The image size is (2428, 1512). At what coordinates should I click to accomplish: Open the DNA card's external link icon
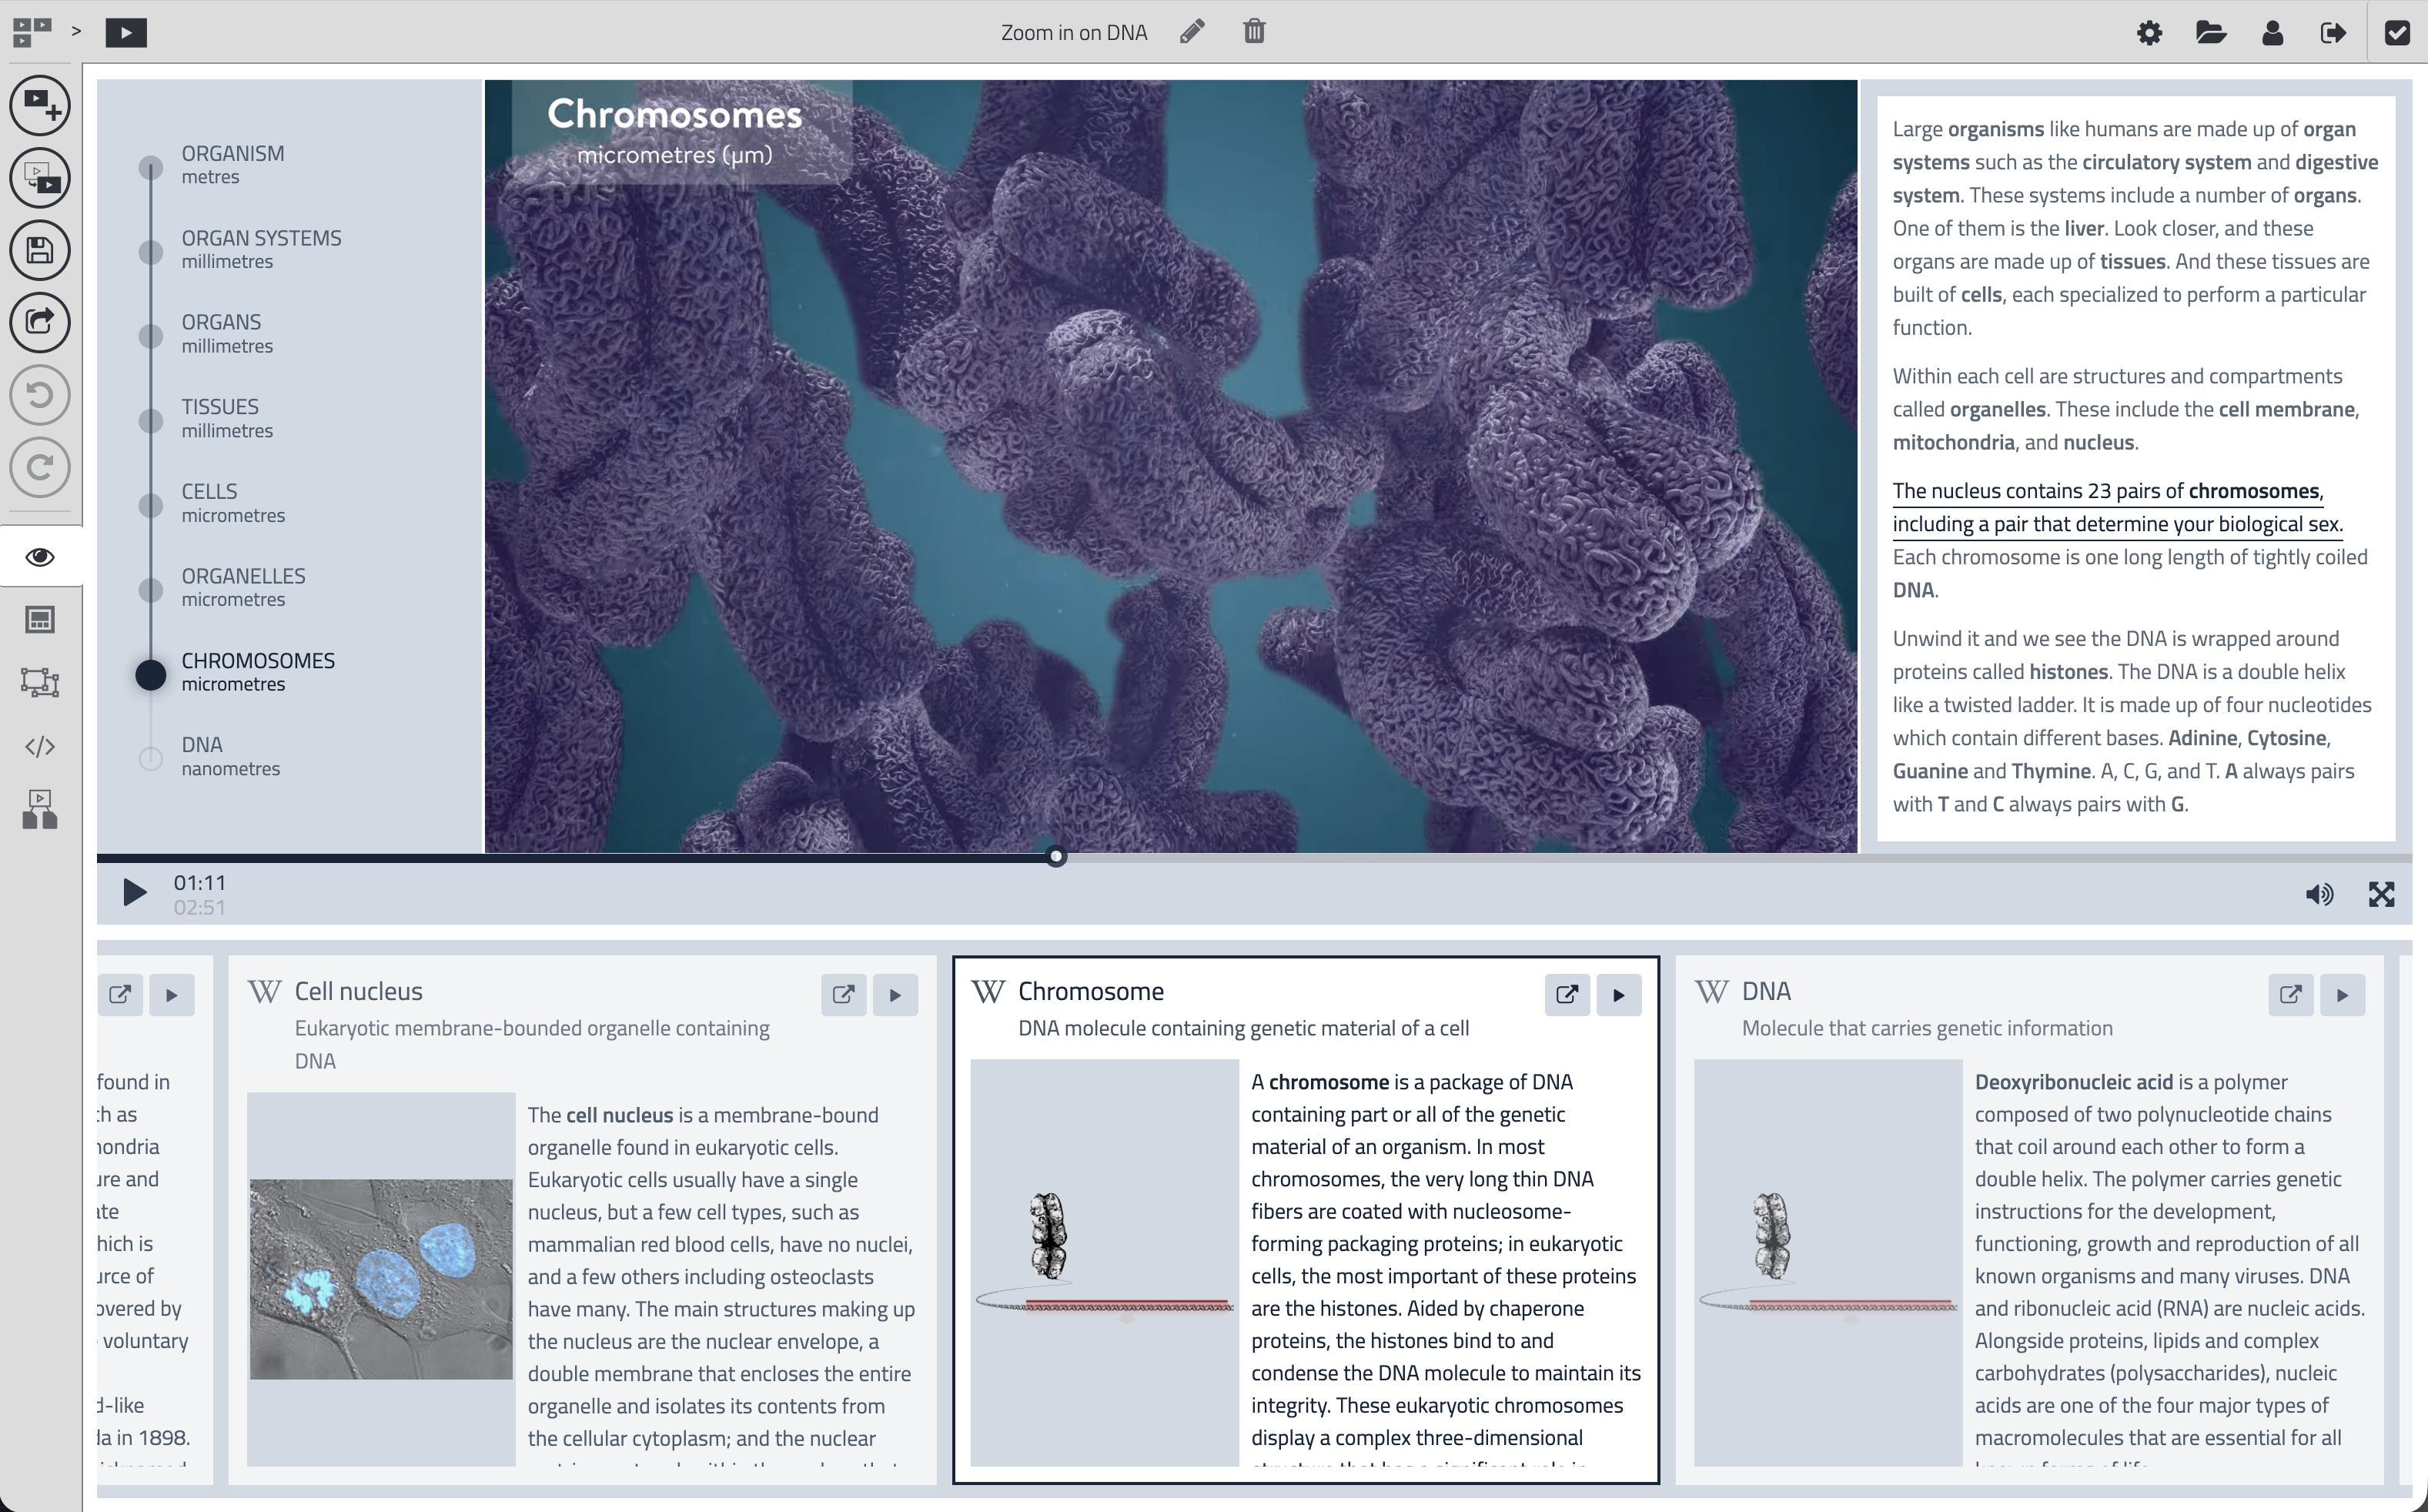point(2290,994)
